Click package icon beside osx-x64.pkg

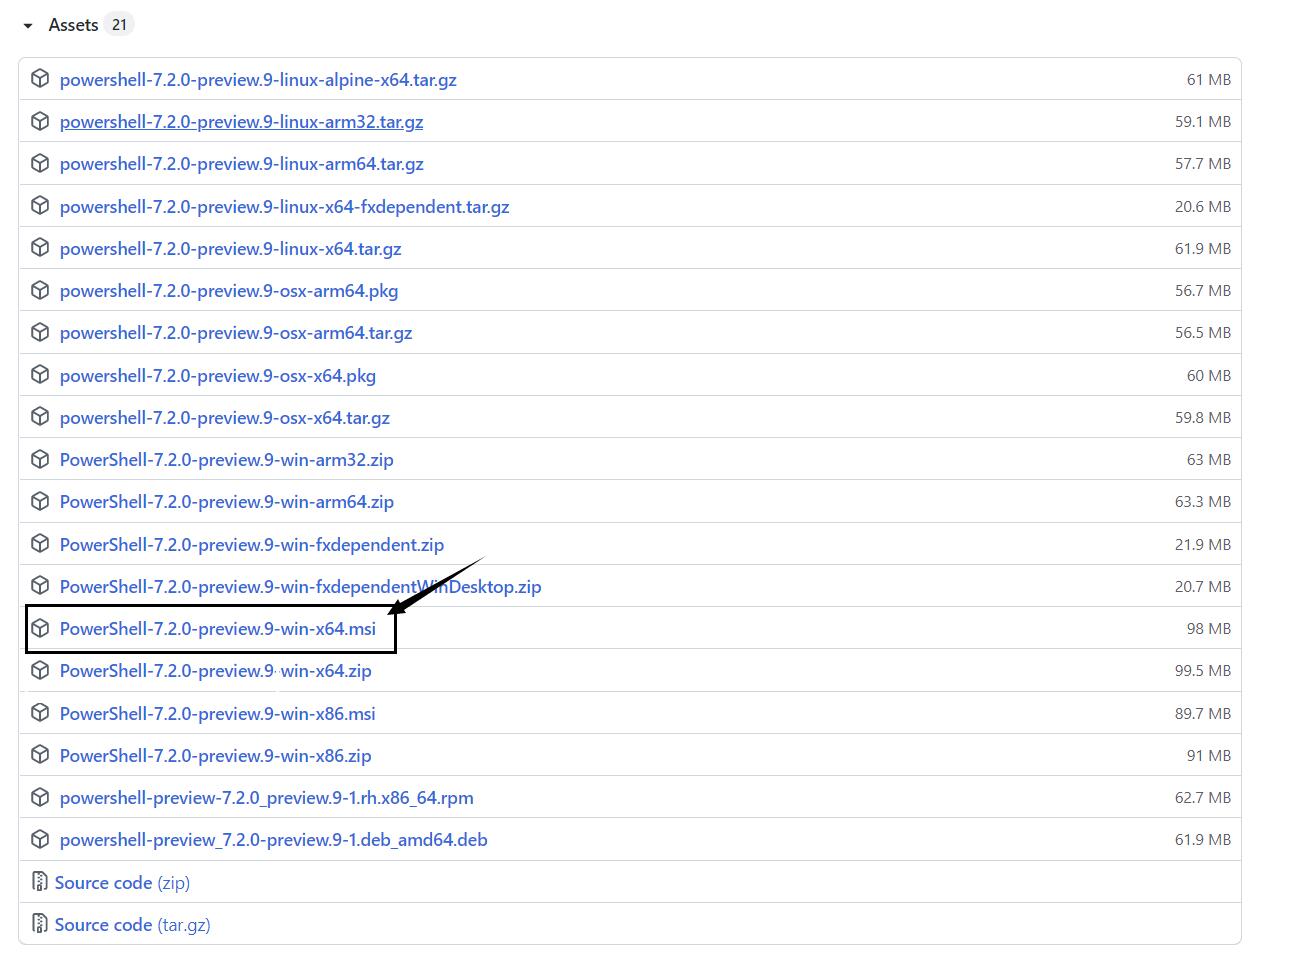(x=40, y=375)
